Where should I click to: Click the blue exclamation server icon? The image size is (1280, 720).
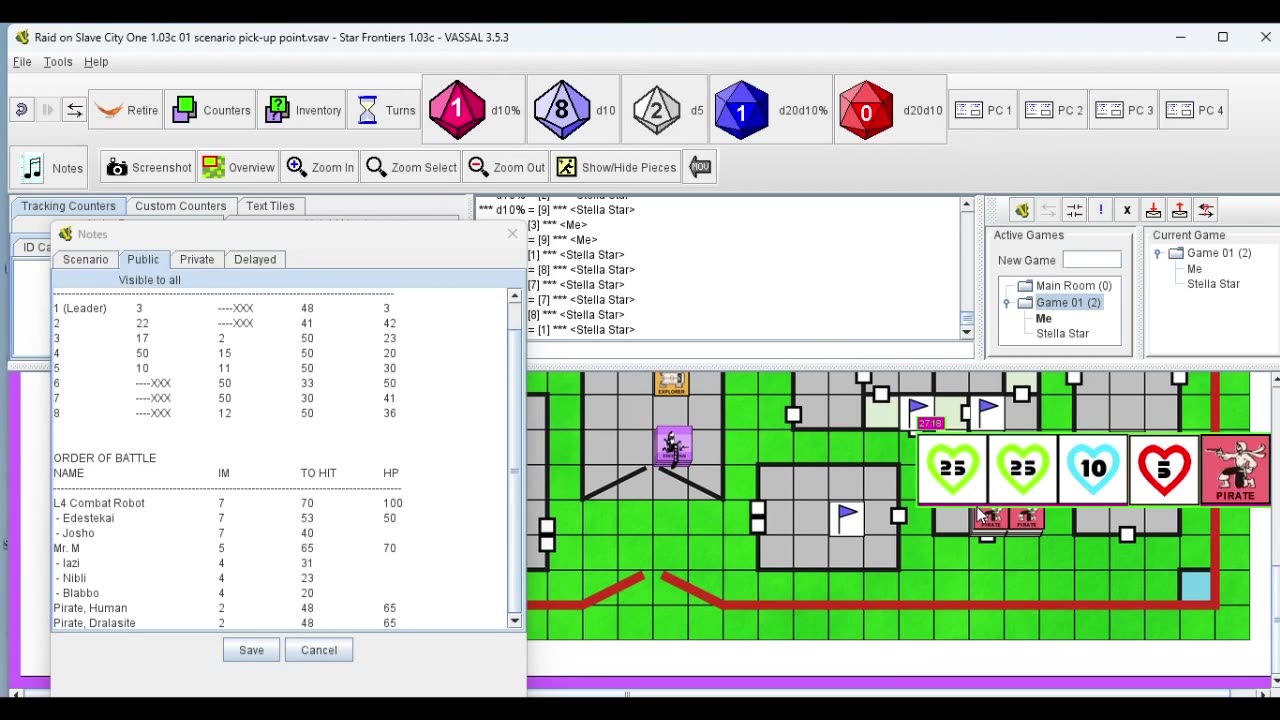(x=1100, y=210)
